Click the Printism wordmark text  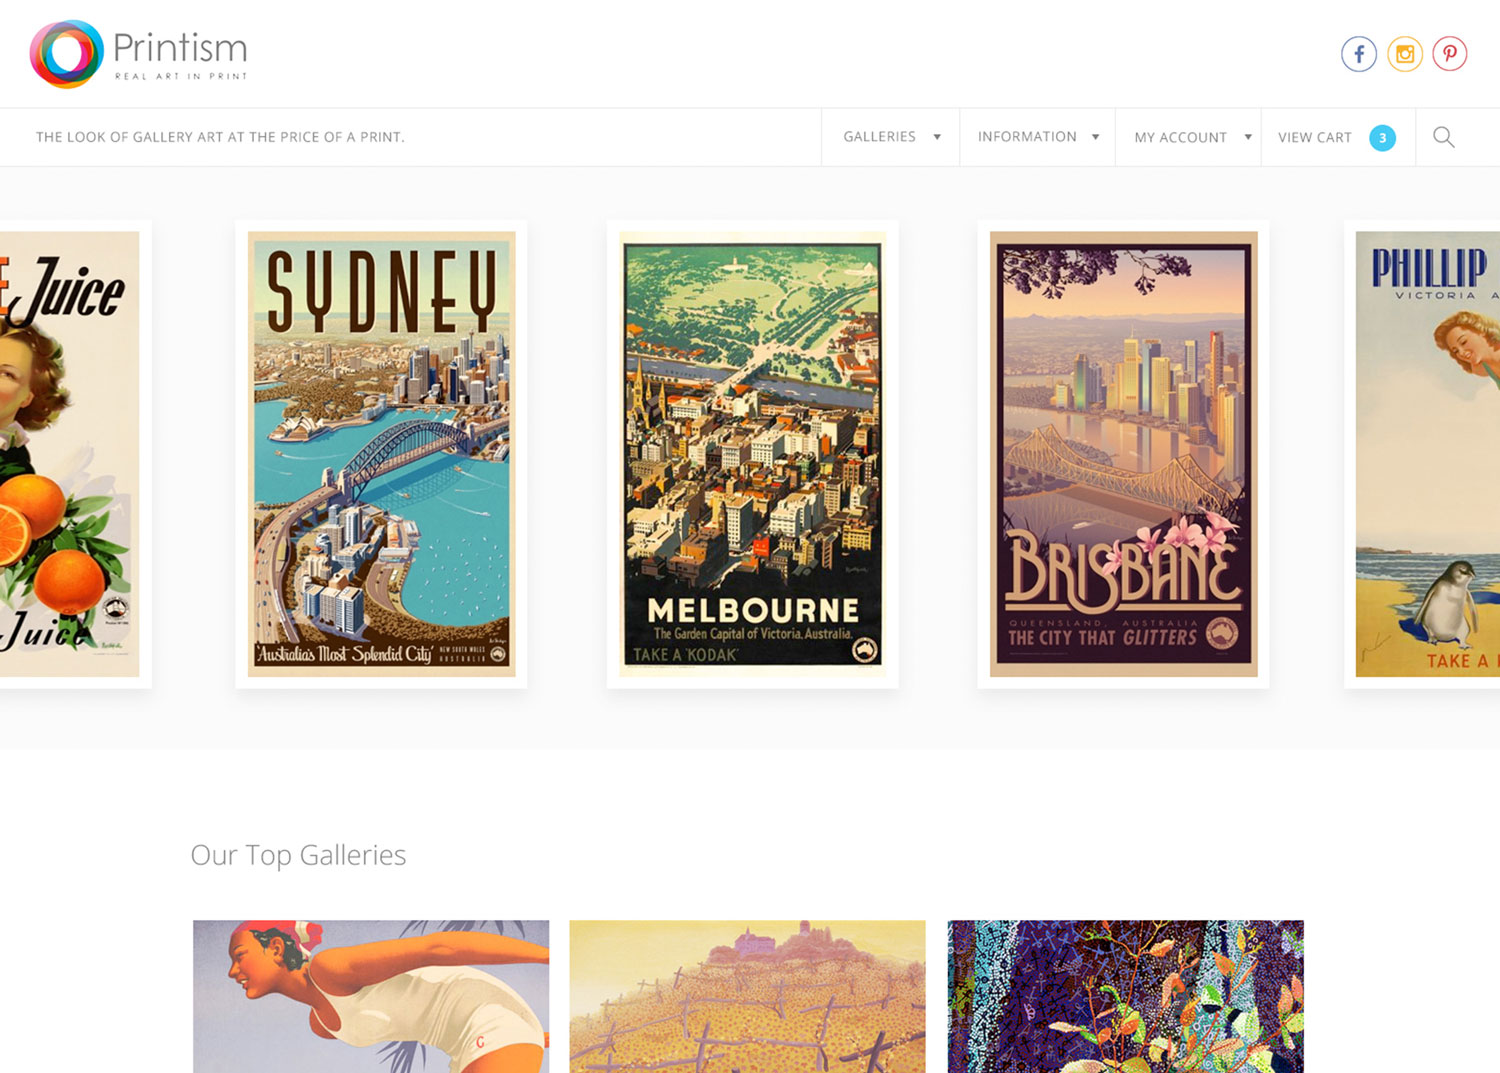point(180,48)
